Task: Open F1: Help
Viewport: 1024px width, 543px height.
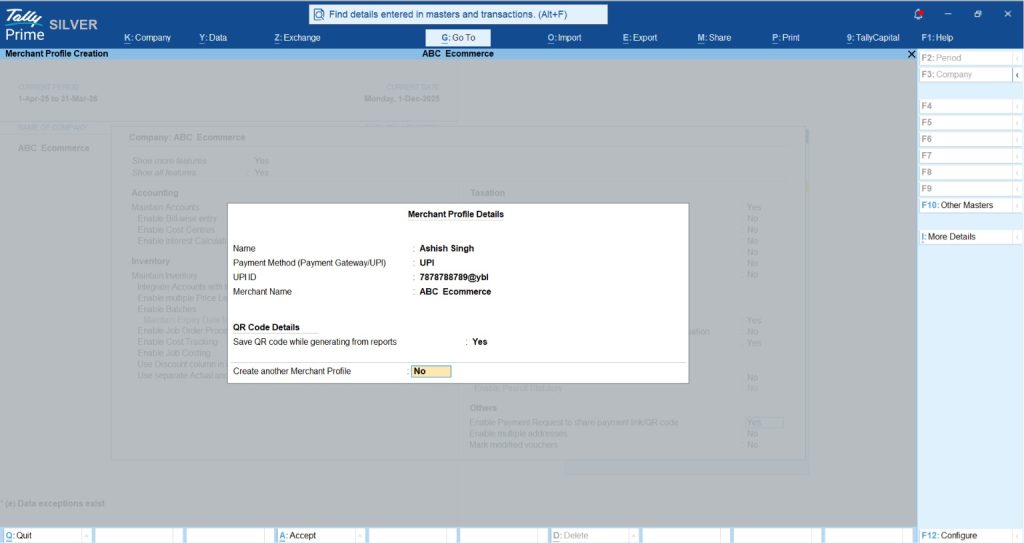Action: pyautogui.click(x=937, y=38)
